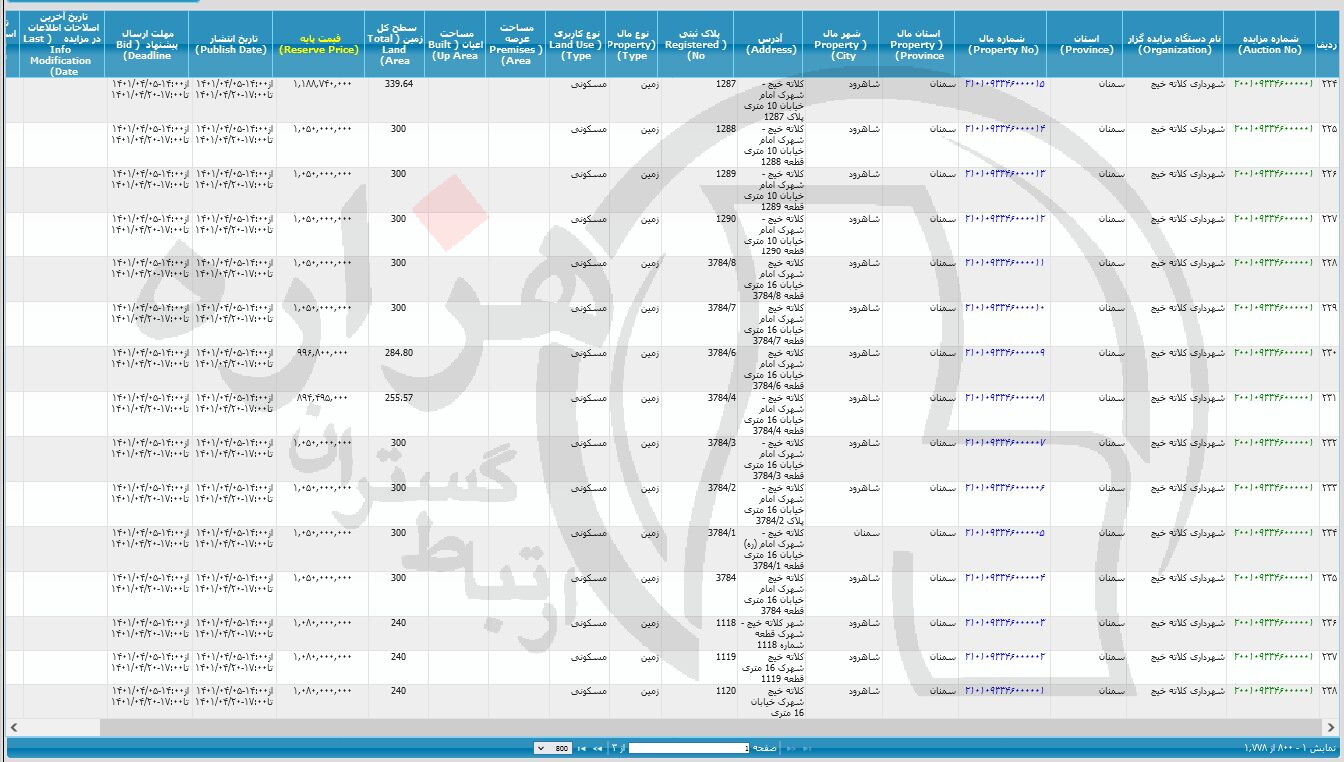The width and height of the screenshot is (1344, 762).
Task: Select the reserve price ۱,۱۸۸,۷۴۰,۰۰۰ cell
Action: click(x=320, y=100)
